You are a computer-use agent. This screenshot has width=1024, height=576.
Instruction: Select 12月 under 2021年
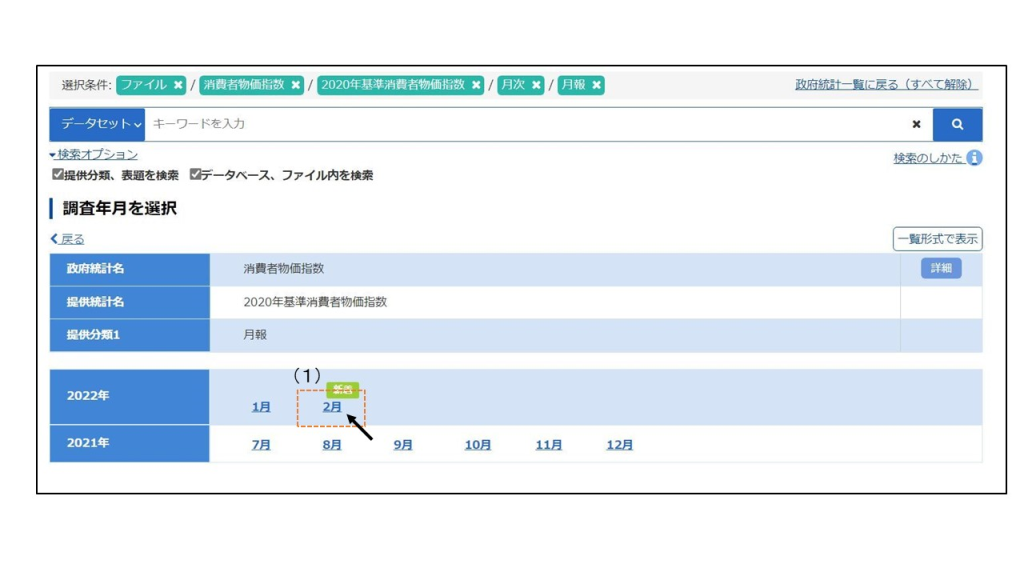621,445
